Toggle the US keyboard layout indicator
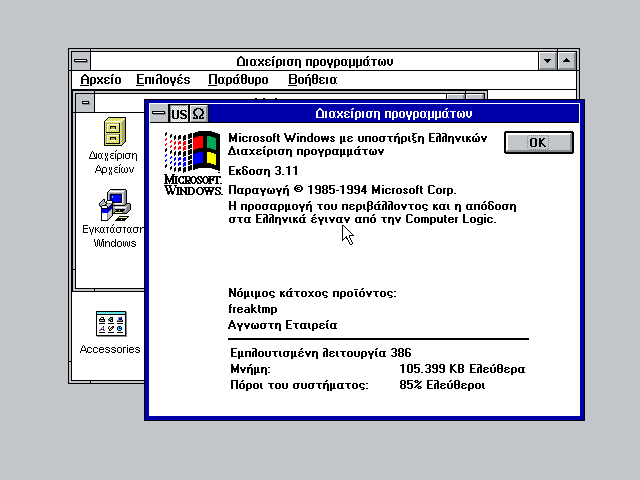 (179, 114)
